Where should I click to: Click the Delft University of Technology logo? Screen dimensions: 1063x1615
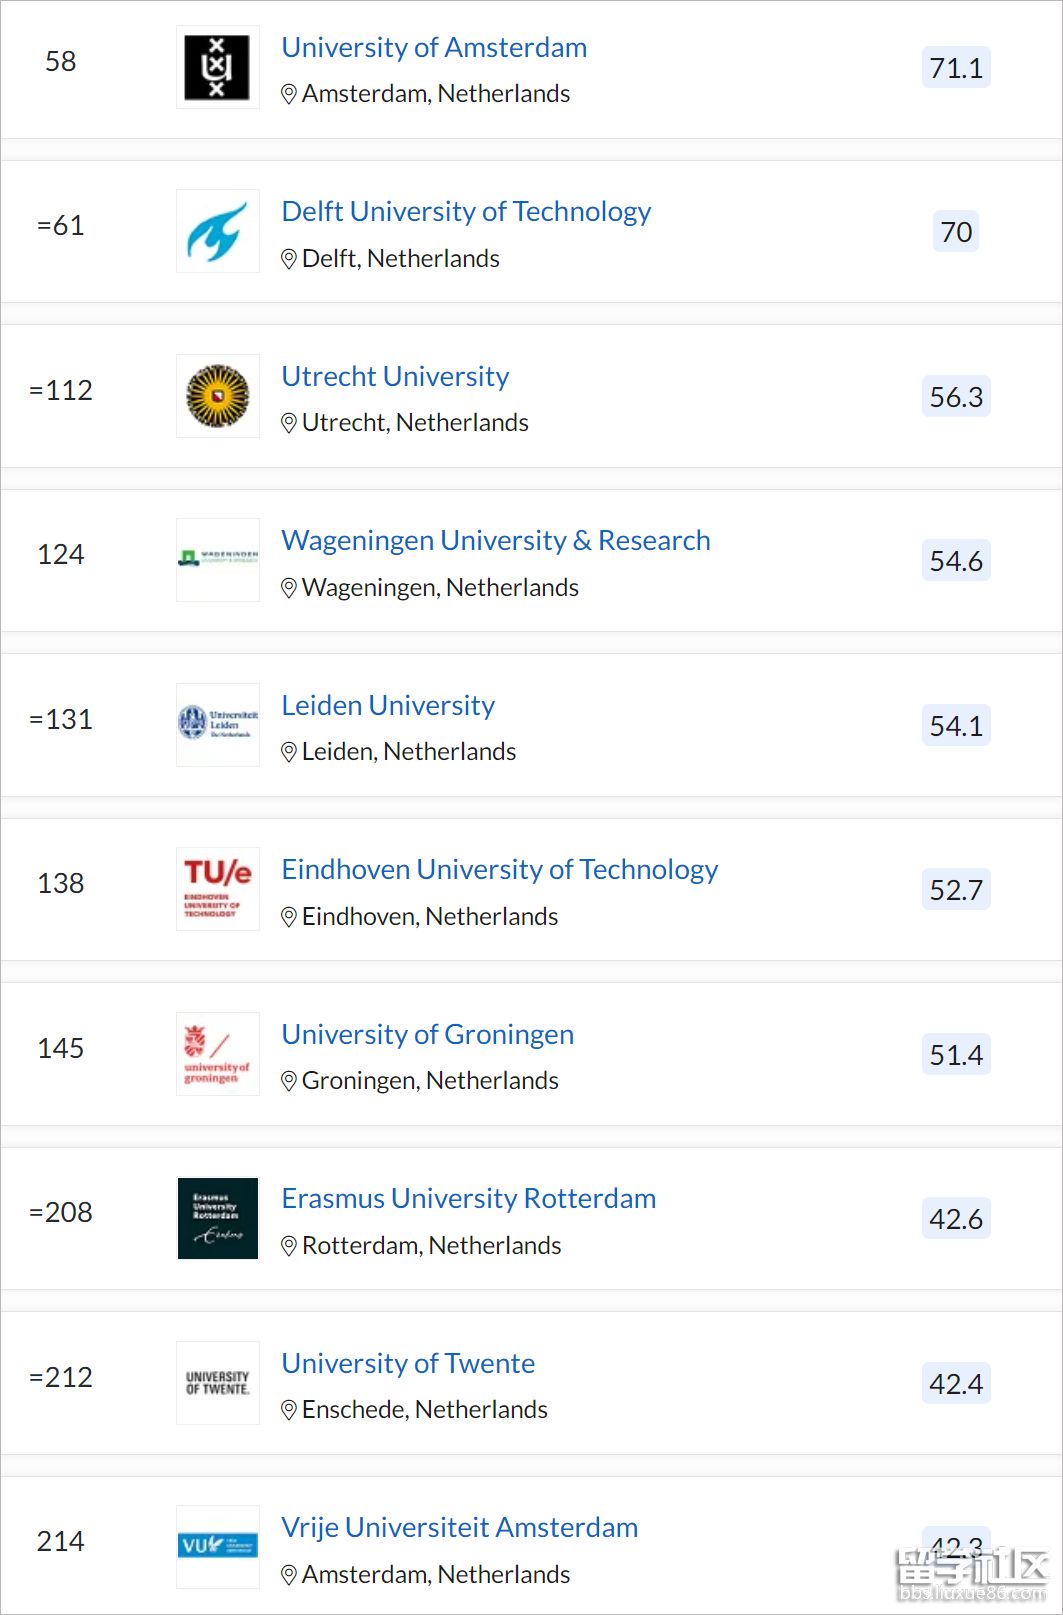click(x=217, y=231)
